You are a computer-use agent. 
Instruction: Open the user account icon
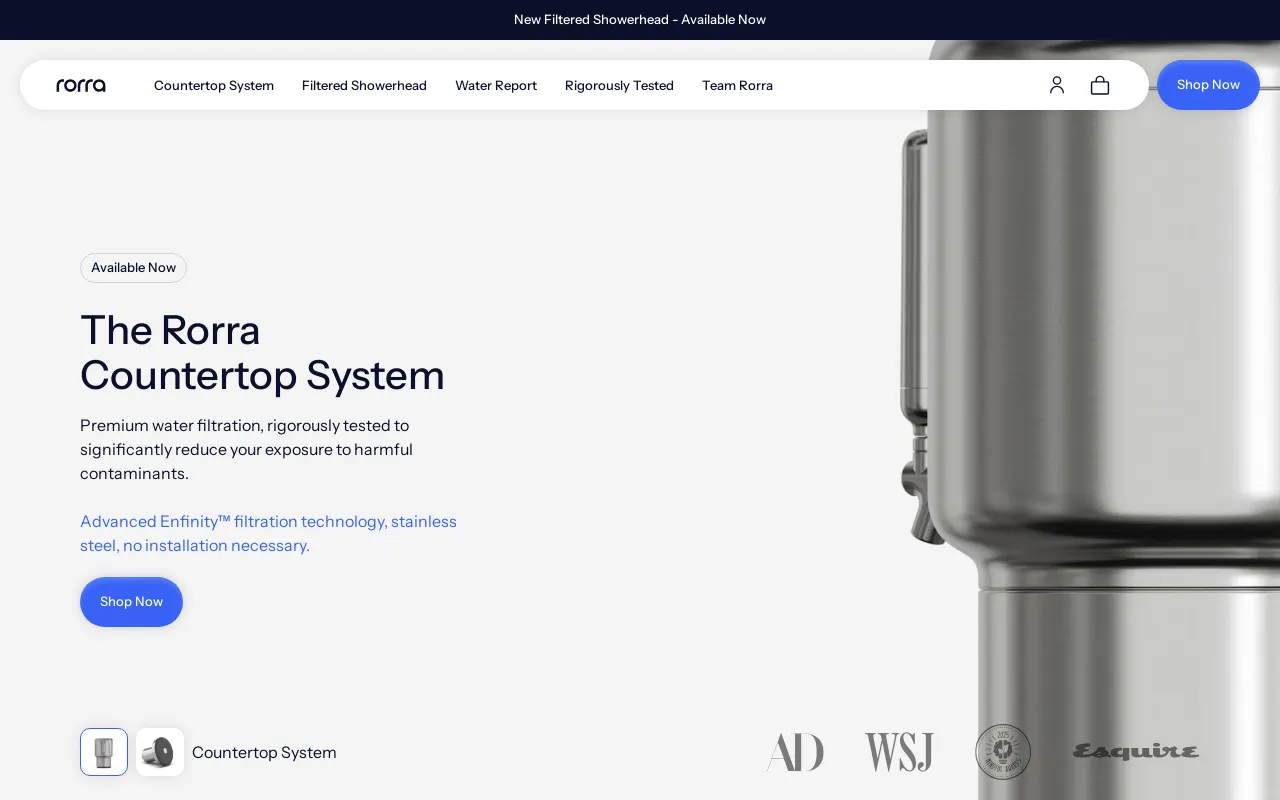1057,85
